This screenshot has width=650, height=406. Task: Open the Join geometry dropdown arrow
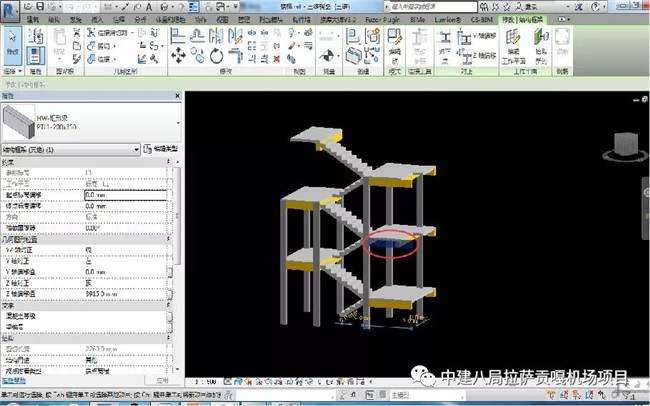tap(114, 59)
